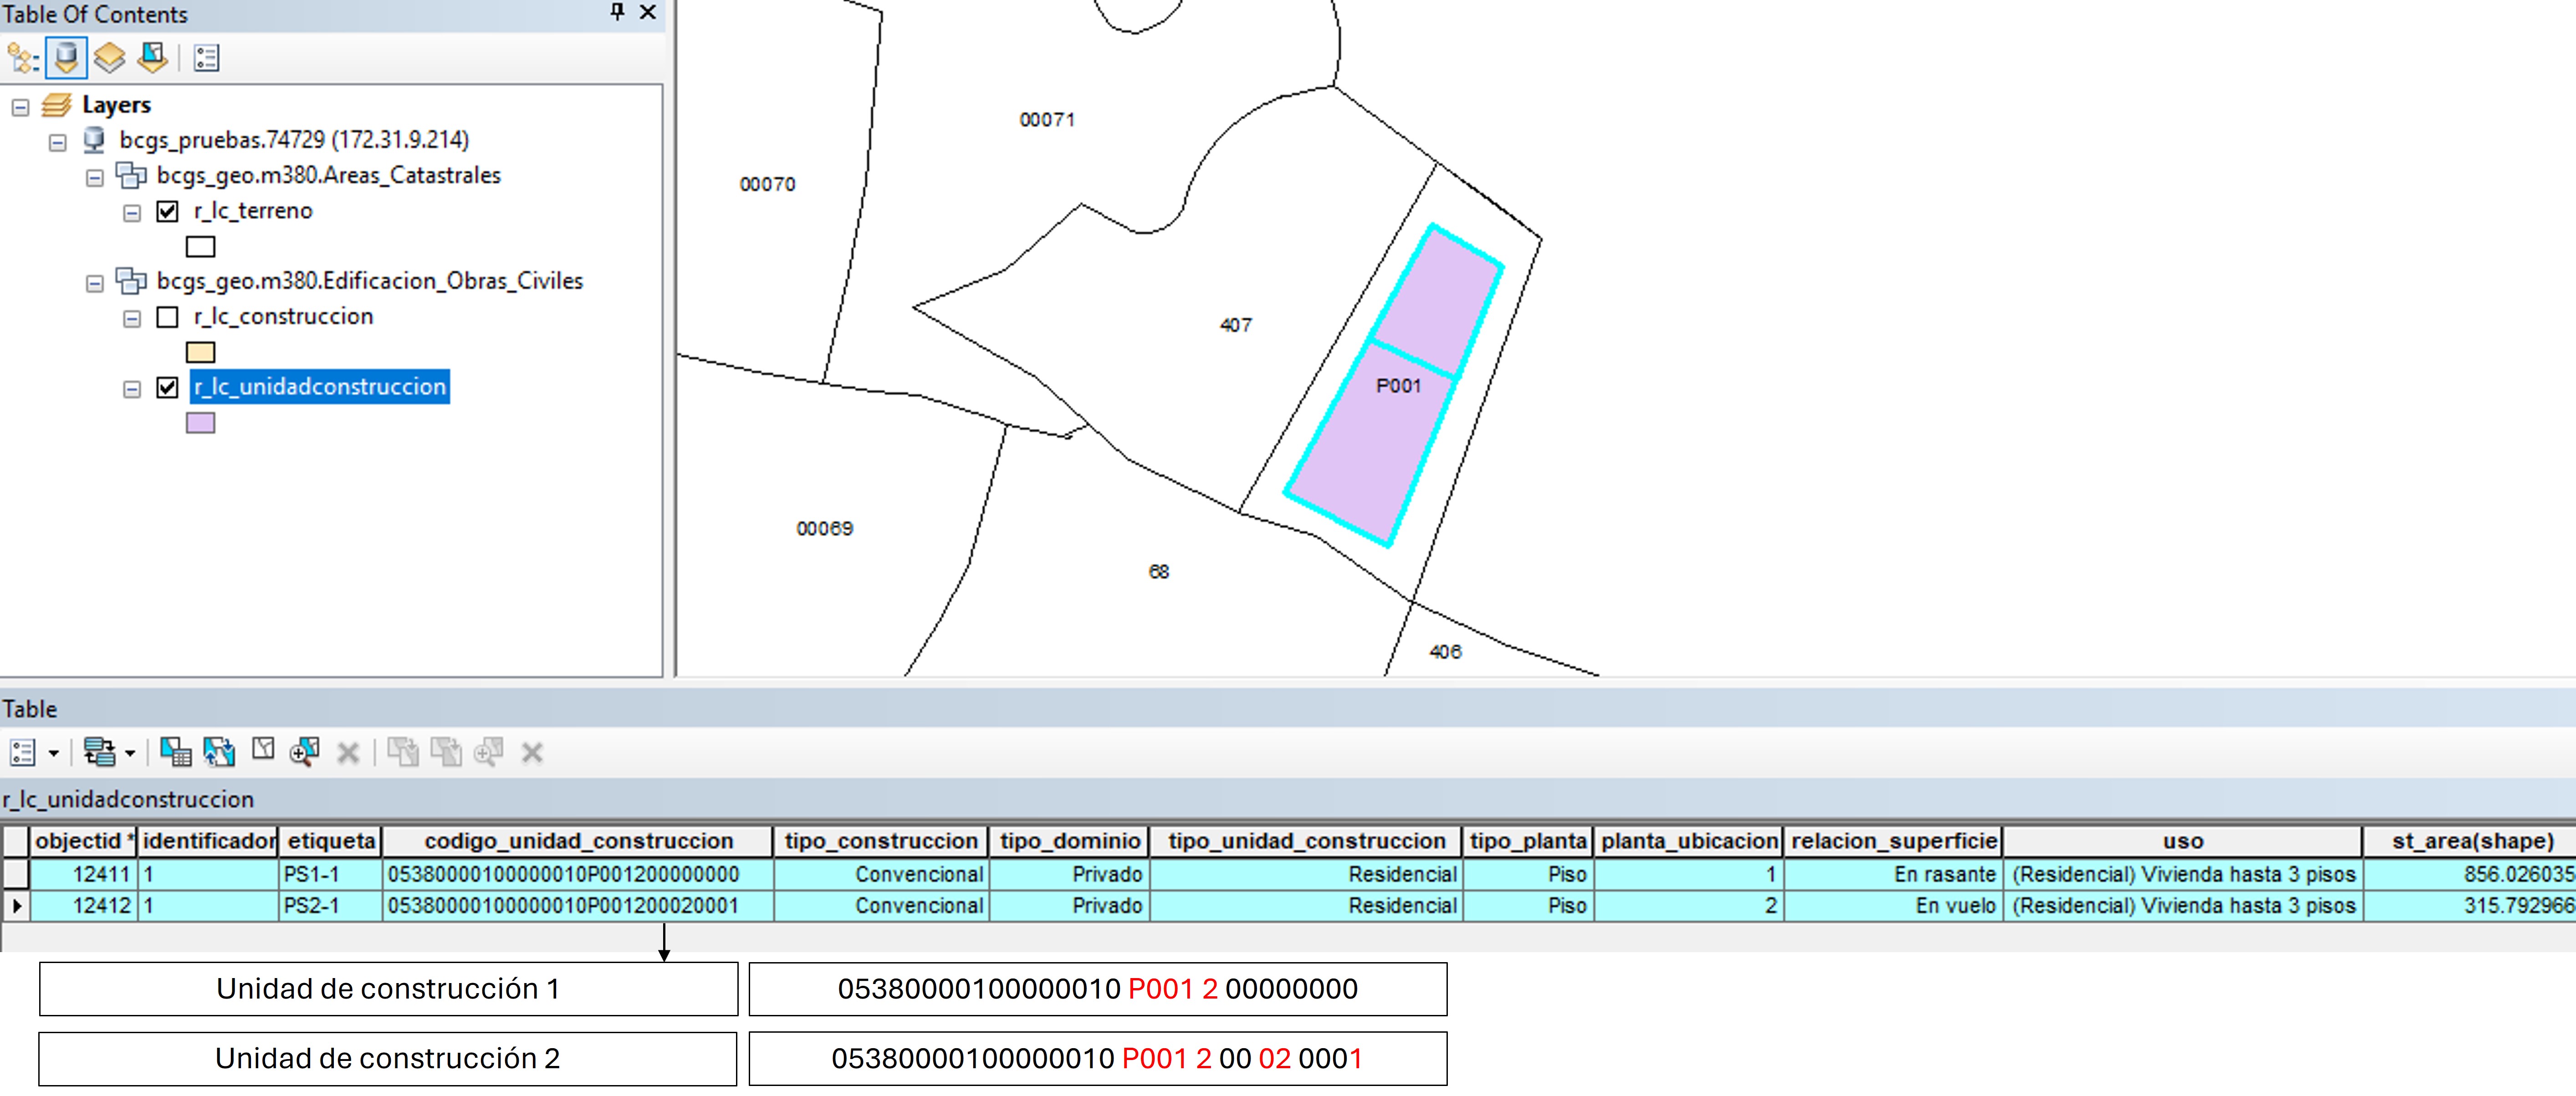Collapse the Layers root tree node

[20, 107]
